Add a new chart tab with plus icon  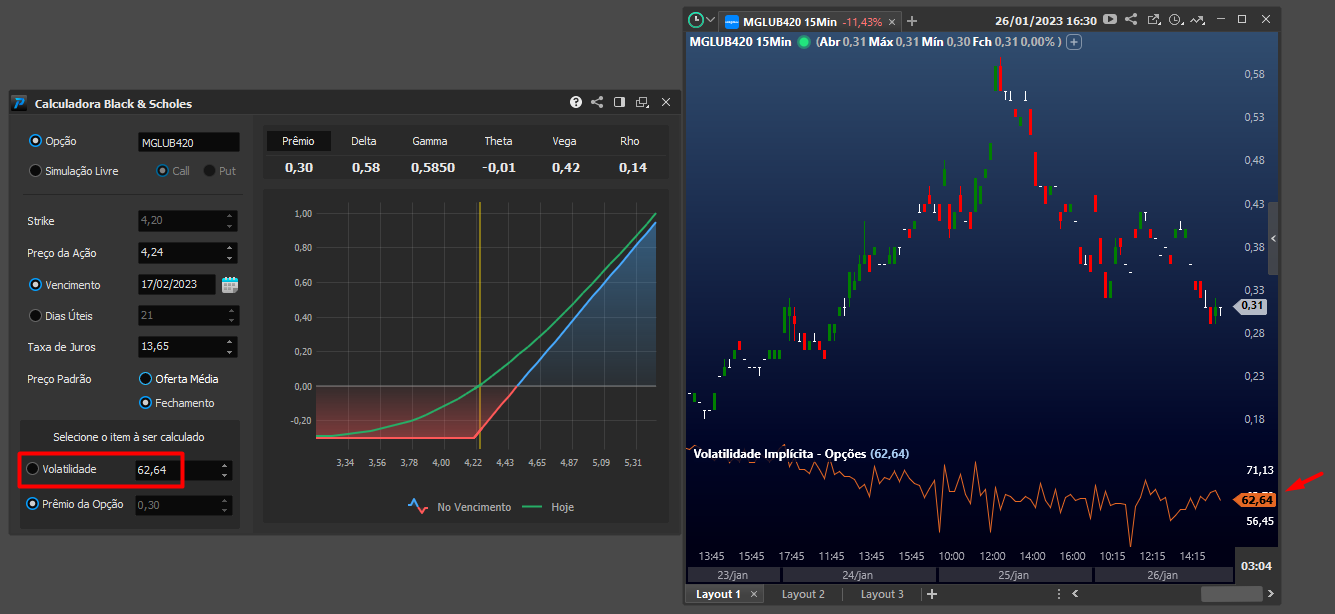(911, 21)
